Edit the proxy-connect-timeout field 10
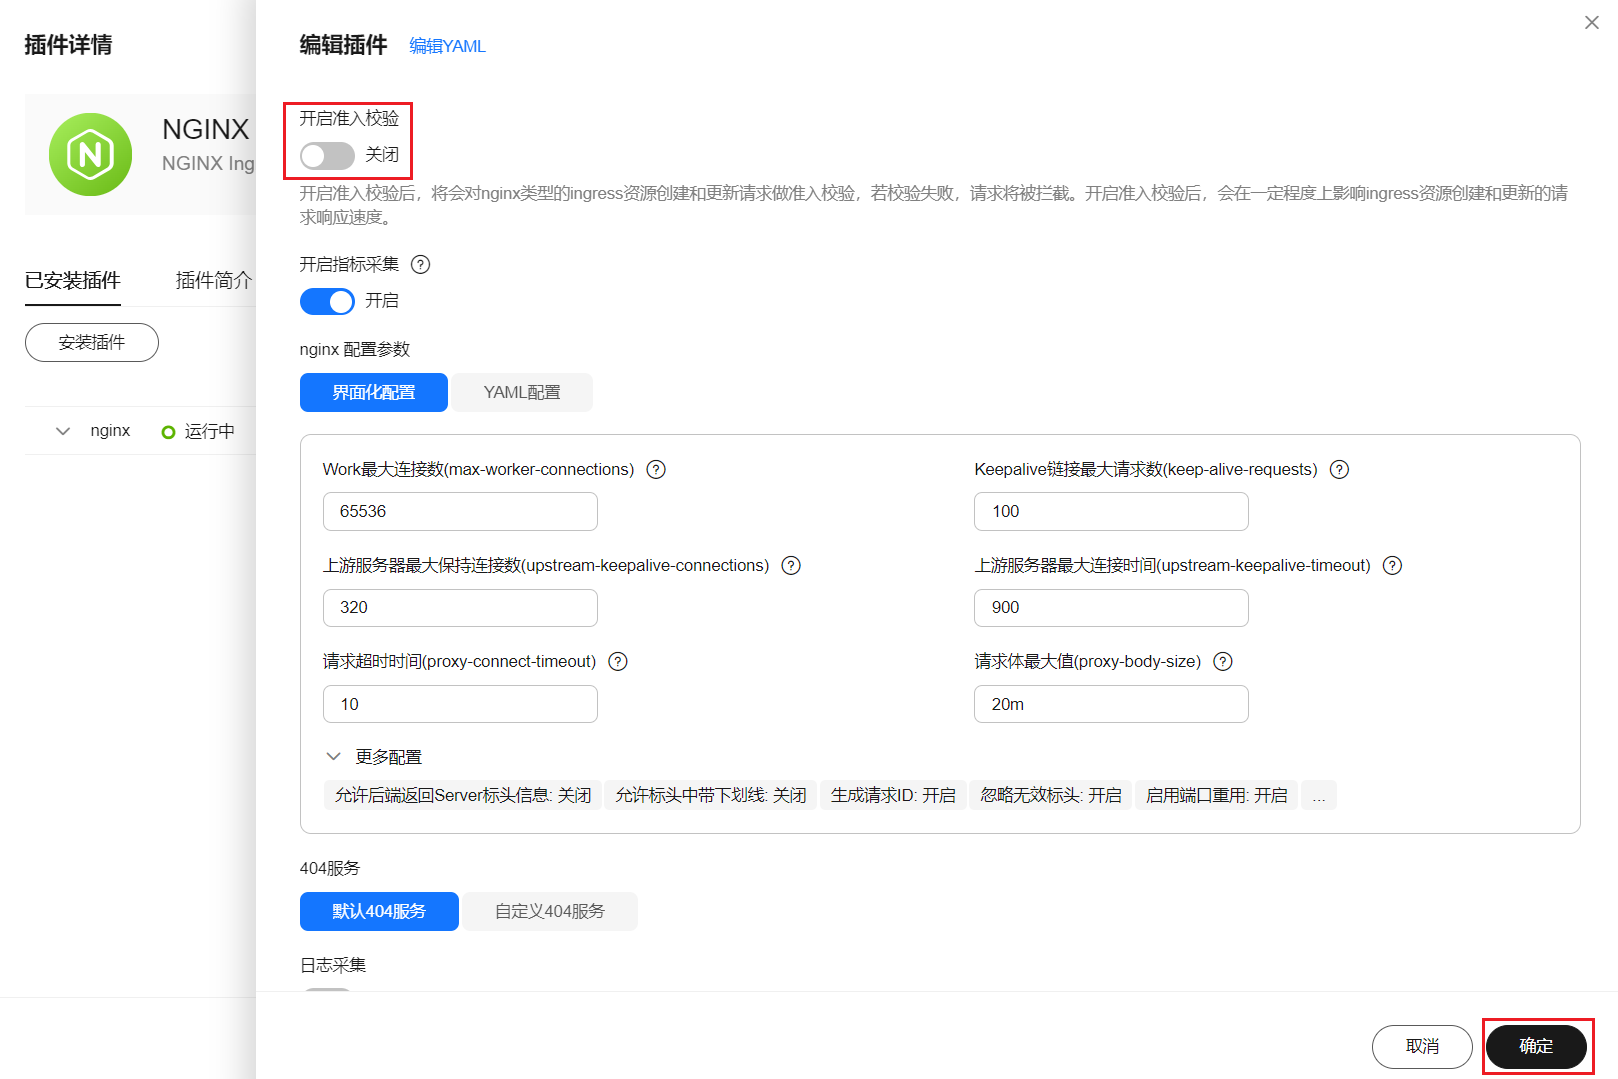The width and height of the screenshot is (1618, 1079). (460, 704)
